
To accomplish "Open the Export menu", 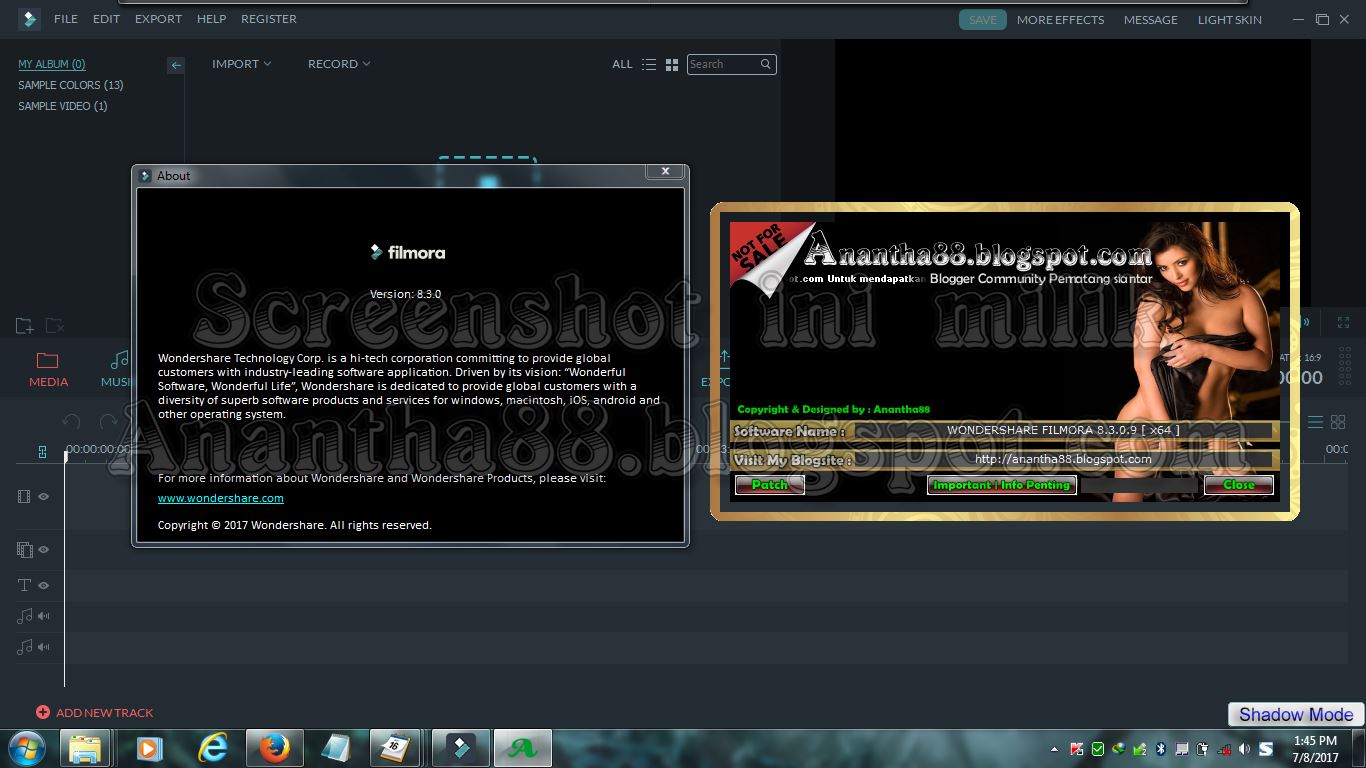I will tap(158, 19).
